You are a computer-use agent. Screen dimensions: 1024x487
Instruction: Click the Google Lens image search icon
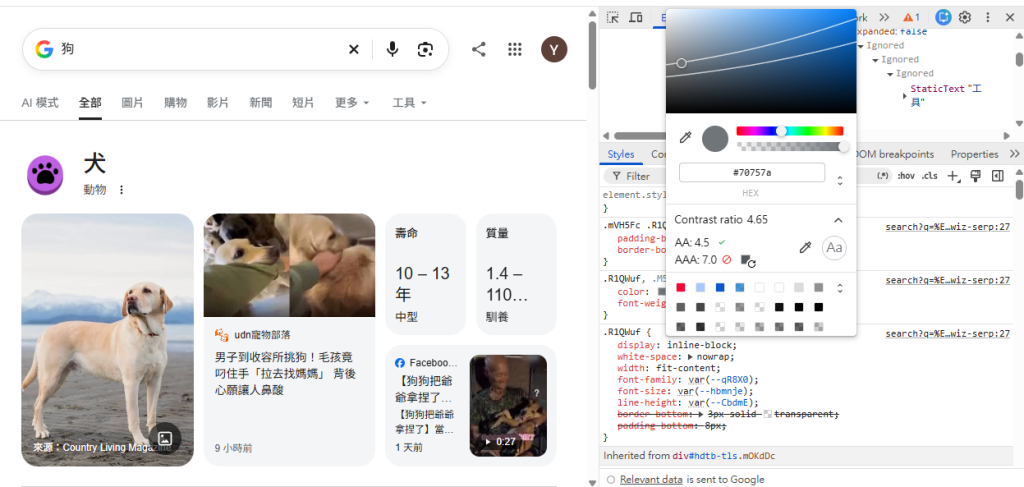coord(426,50)
